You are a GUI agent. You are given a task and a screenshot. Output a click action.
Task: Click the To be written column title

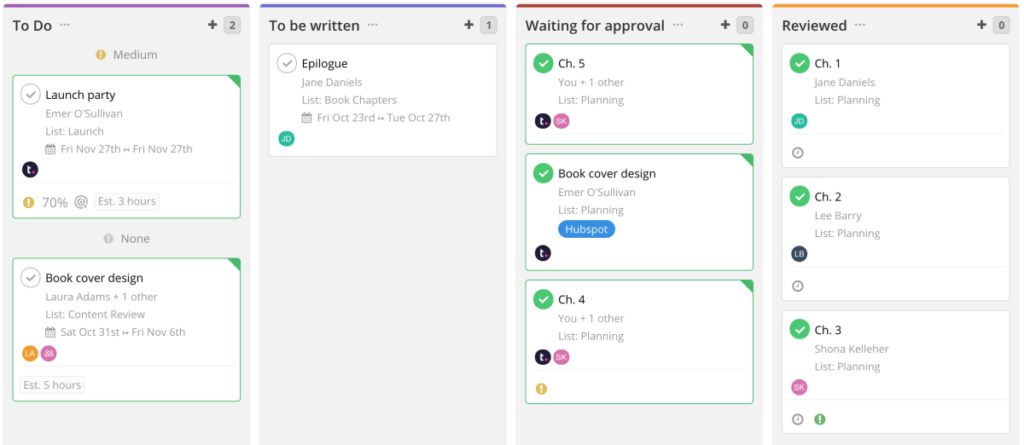click(313, 26)
